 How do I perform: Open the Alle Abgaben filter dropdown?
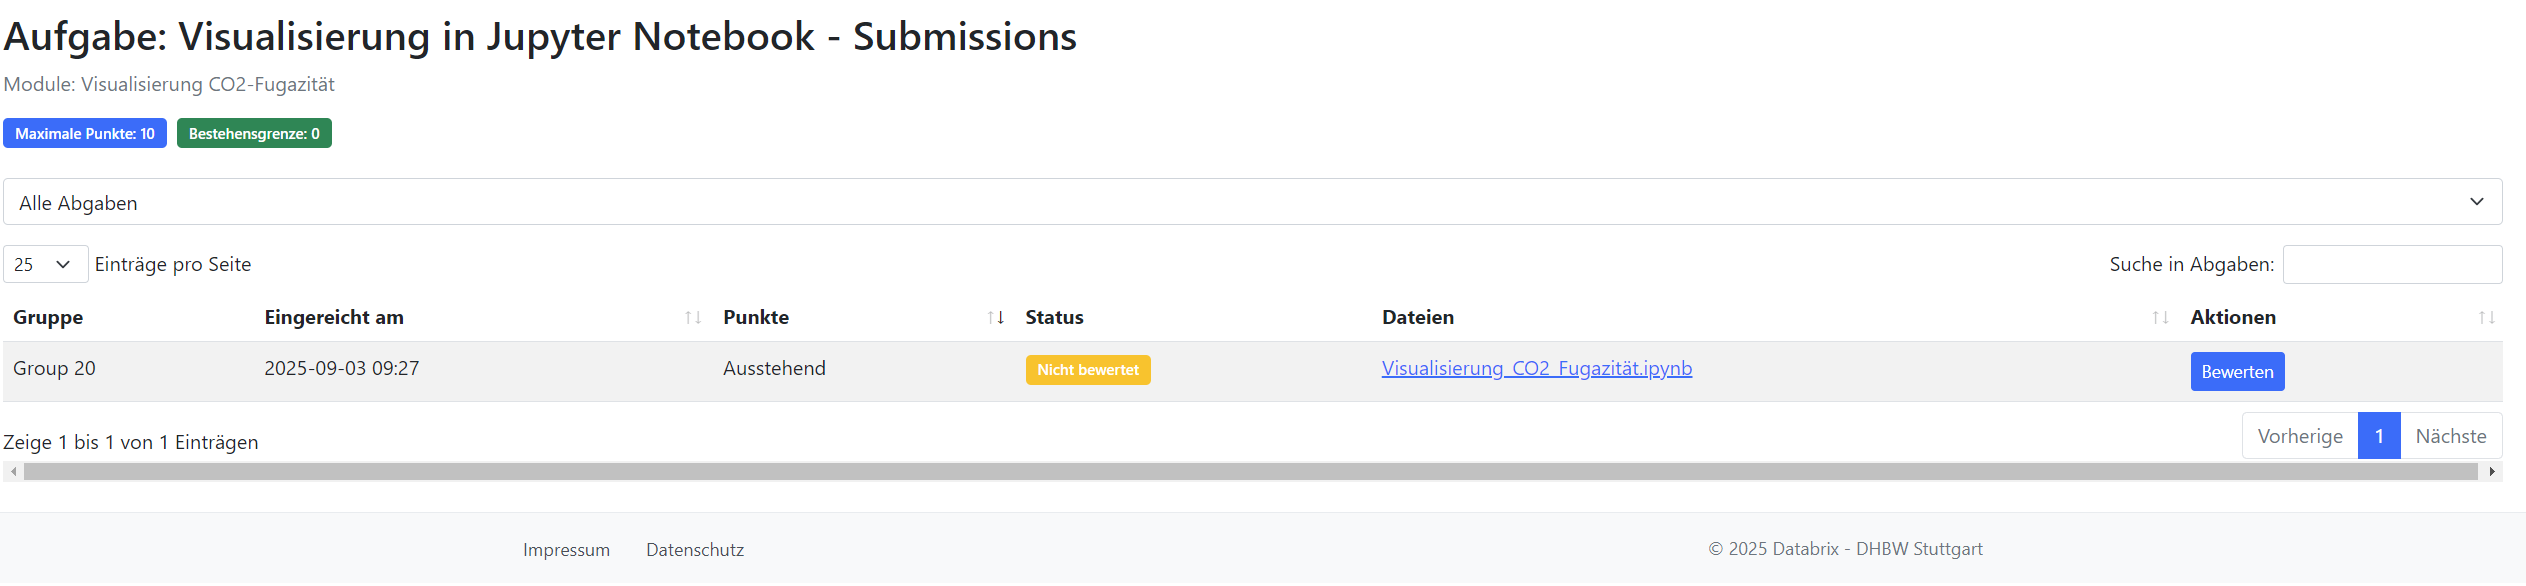1252,202
